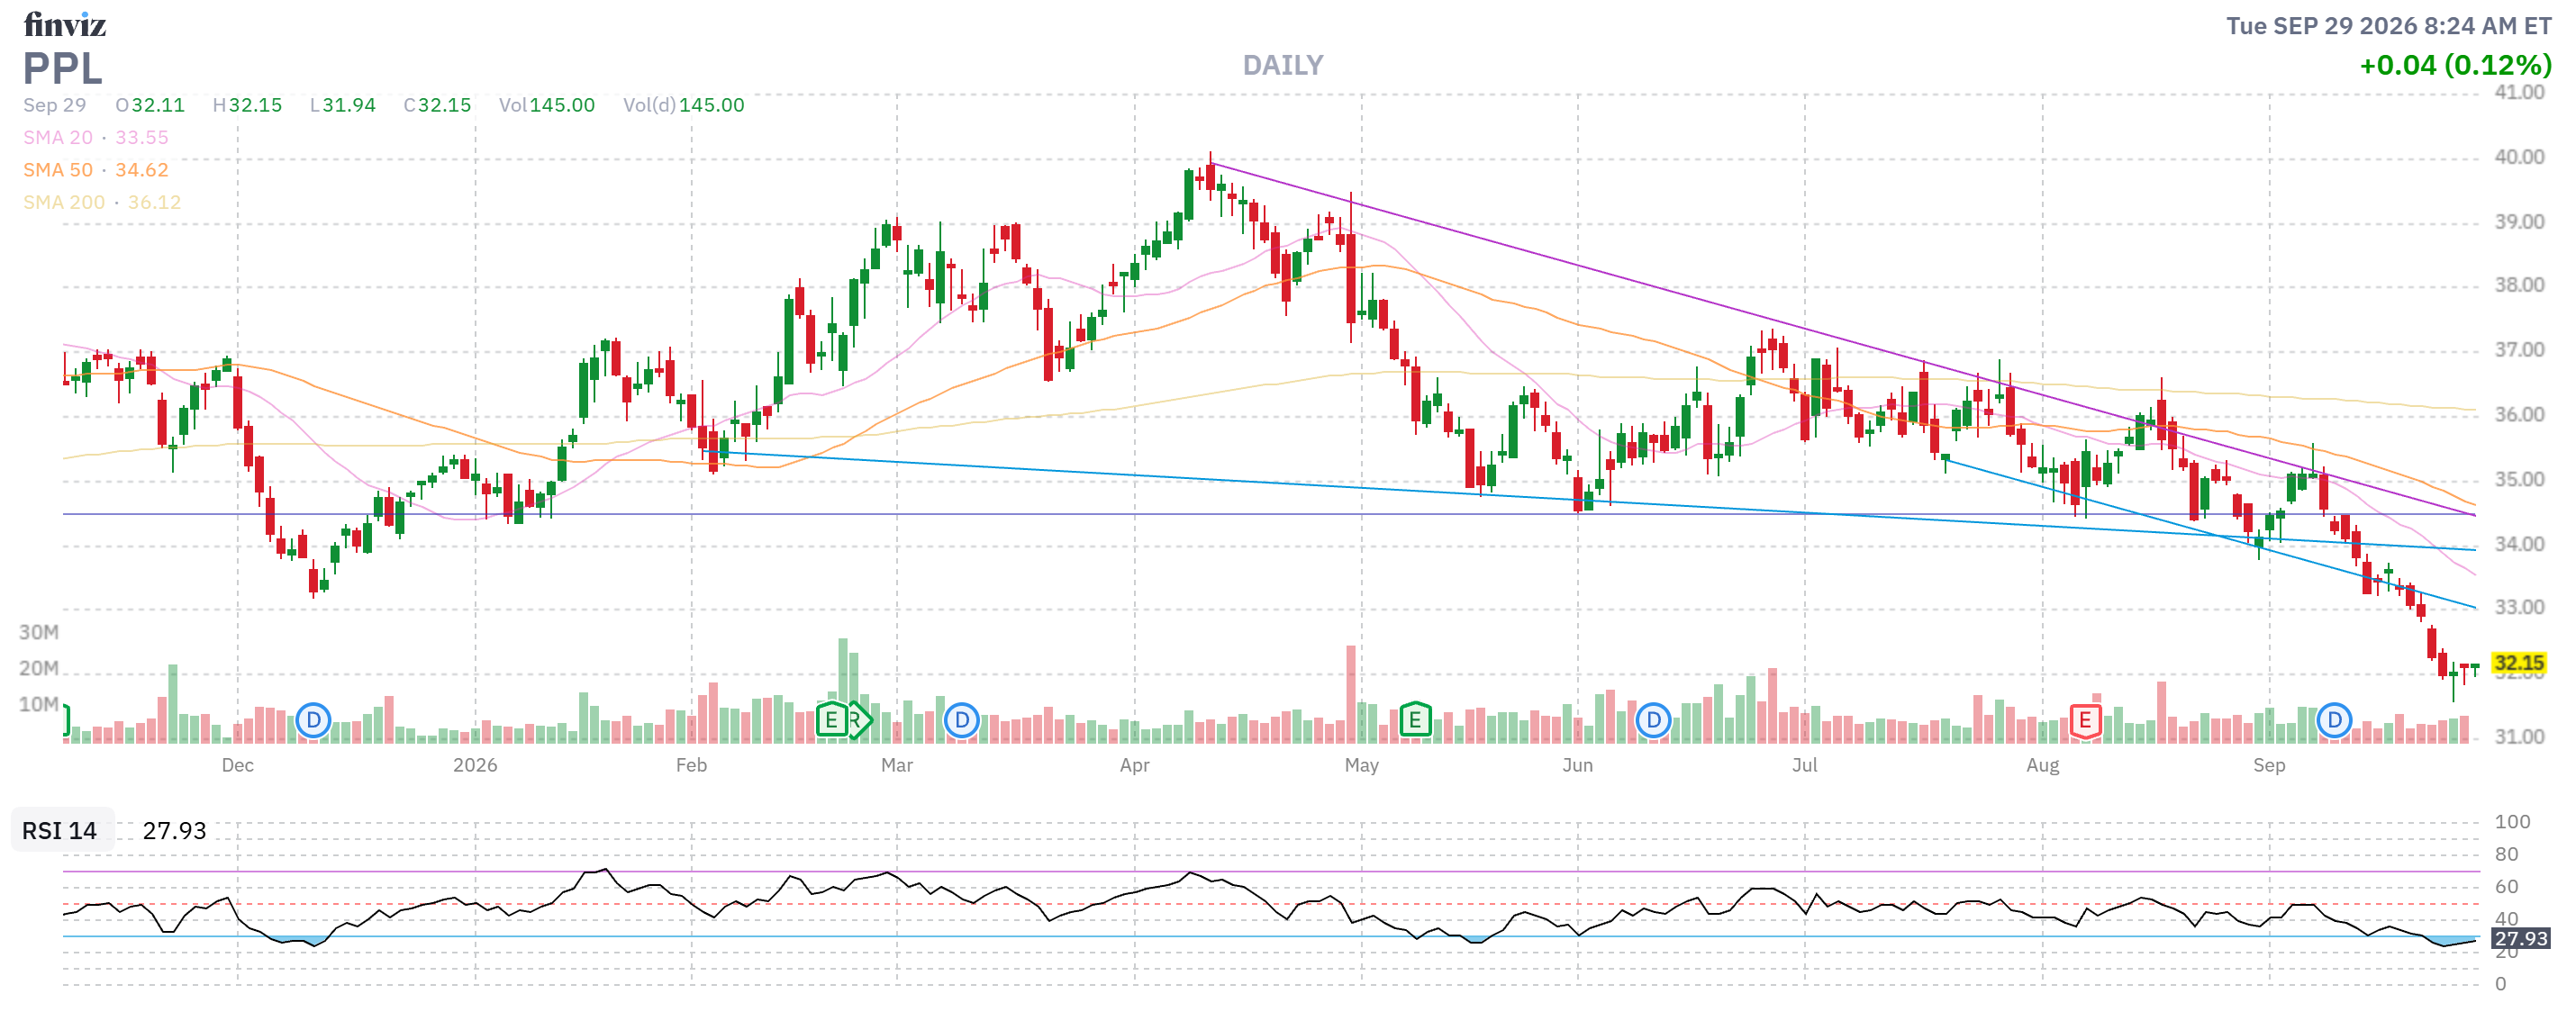
Task: Click the RSI axis label 100
Action: coord(2512,822)
